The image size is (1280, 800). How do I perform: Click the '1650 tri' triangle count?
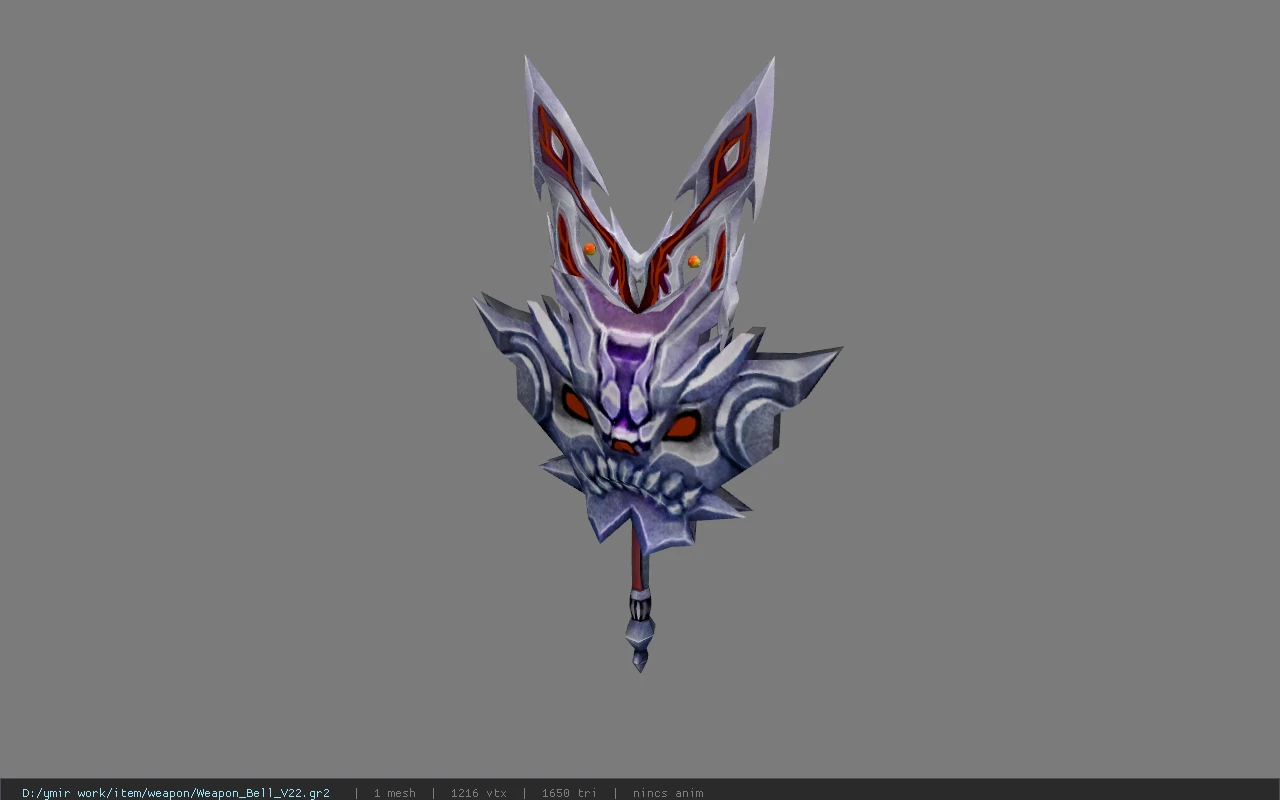(x=569, y=793)
